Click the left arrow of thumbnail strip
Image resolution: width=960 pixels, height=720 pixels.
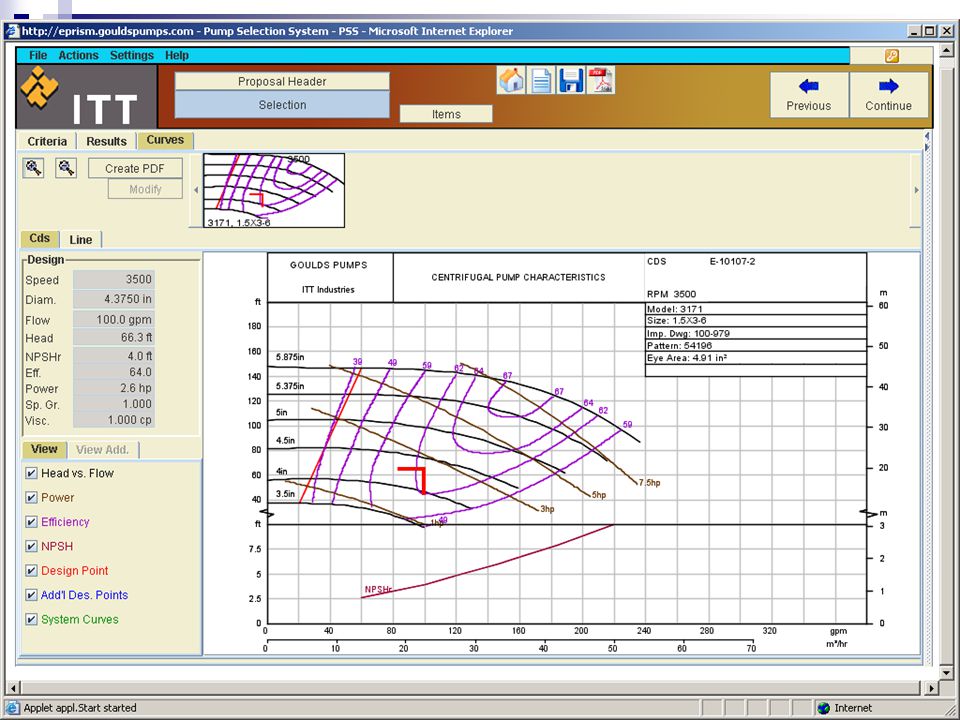point(196,190)
